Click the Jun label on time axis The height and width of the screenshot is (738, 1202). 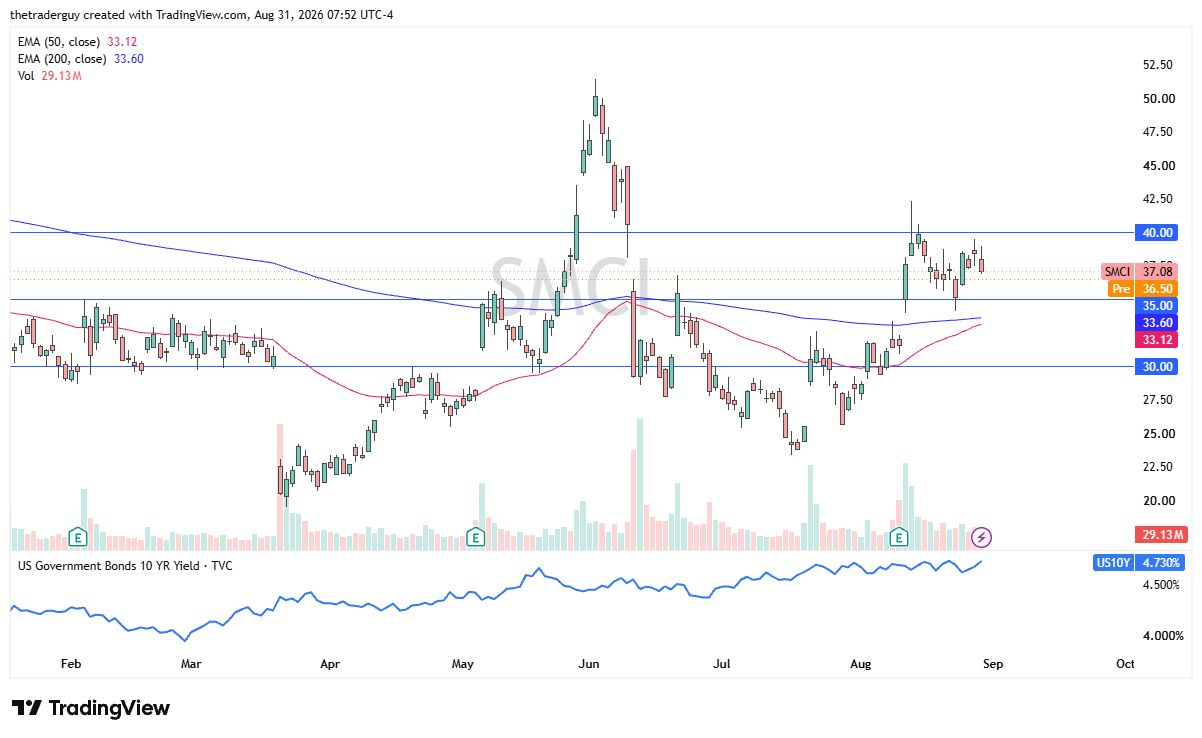pyautogui.click(x=589, y=663)
